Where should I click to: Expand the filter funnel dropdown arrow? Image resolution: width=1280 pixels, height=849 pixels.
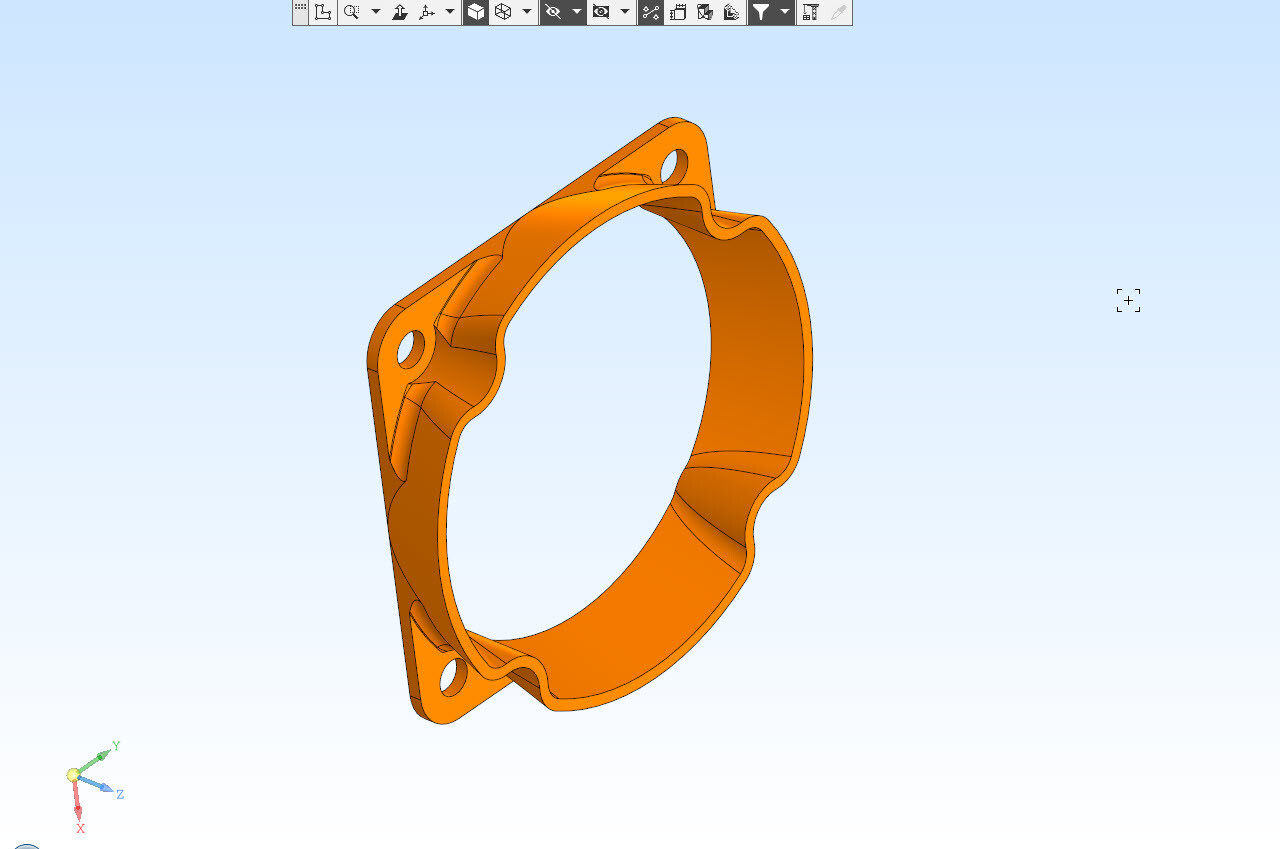tap(785, 12)
